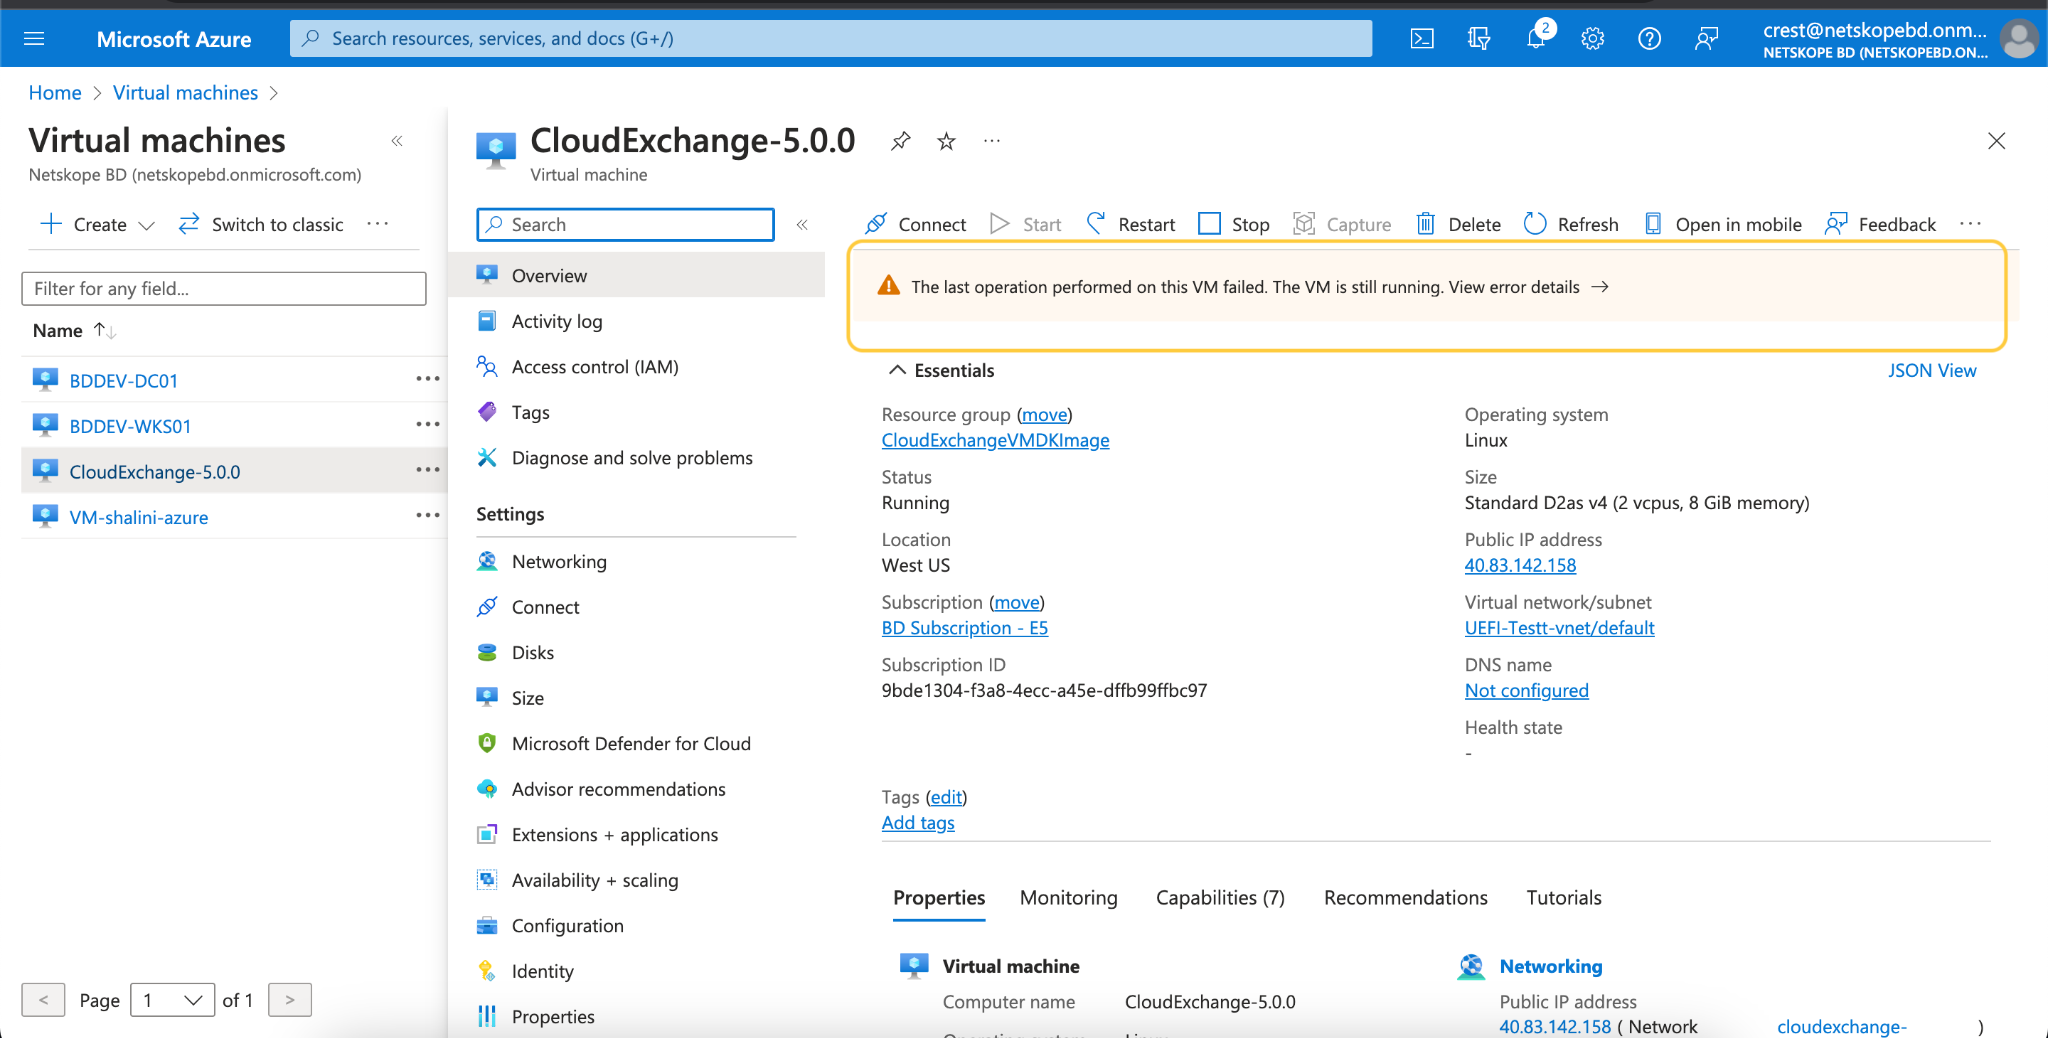
Task: Open CloudExchangeVMDKImage resource group
Action: (995, 440)
